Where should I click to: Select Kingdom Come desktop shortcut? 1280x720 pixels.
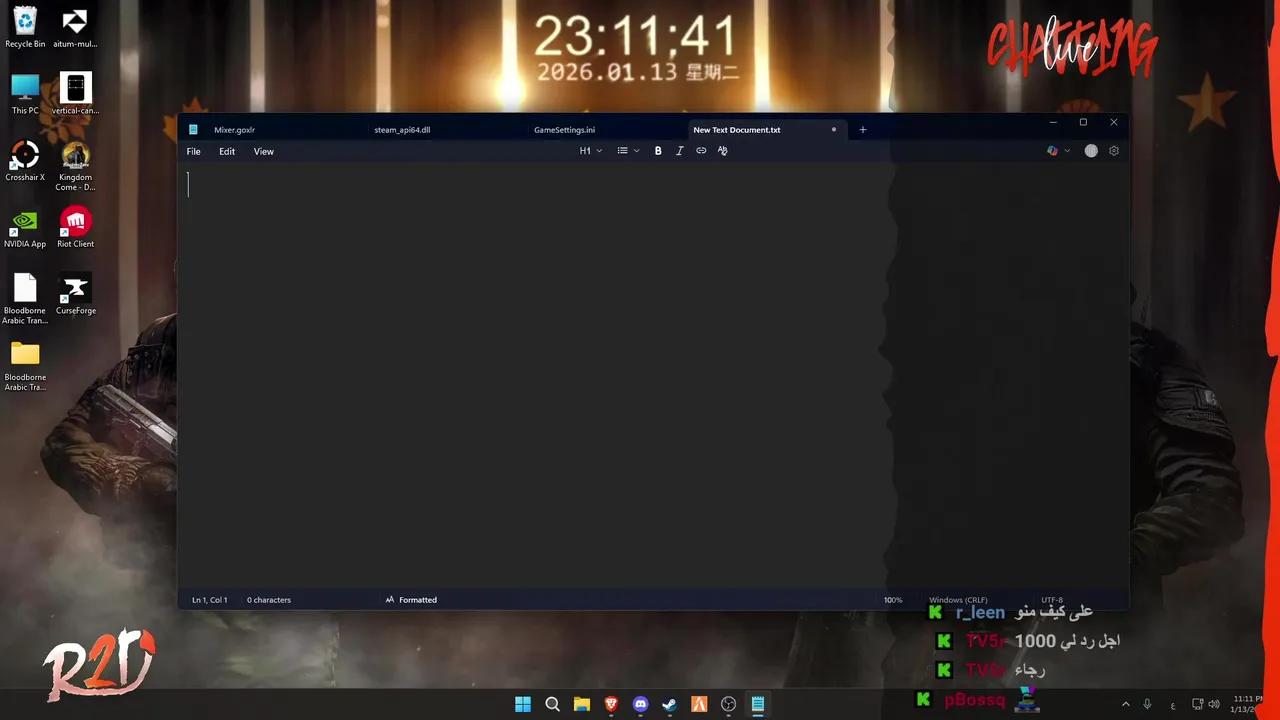click(x=75, y=166)
